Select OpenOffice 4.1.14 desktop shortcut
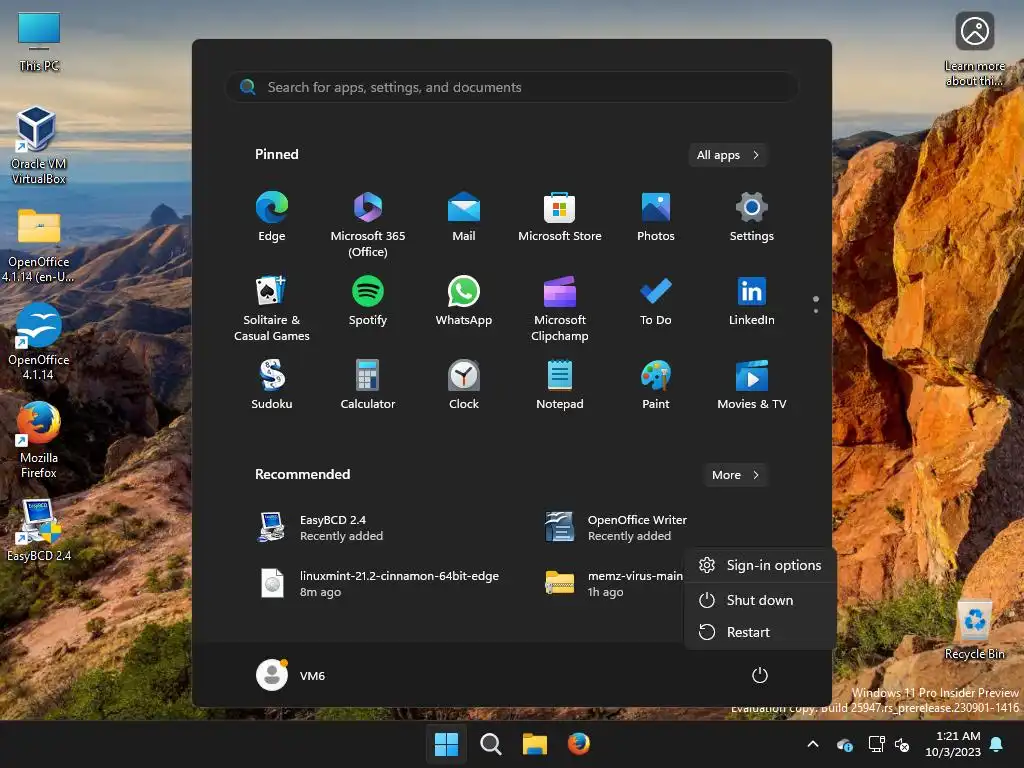 click(x=39, y=341)
